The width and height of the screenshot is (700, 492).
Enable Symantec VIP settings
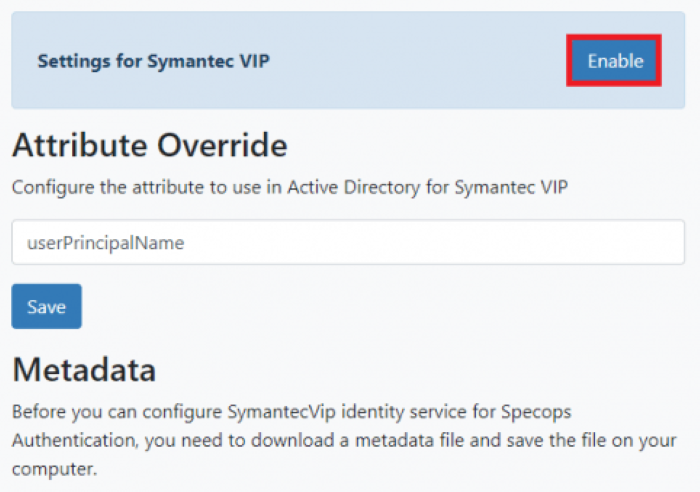(614, 60)
